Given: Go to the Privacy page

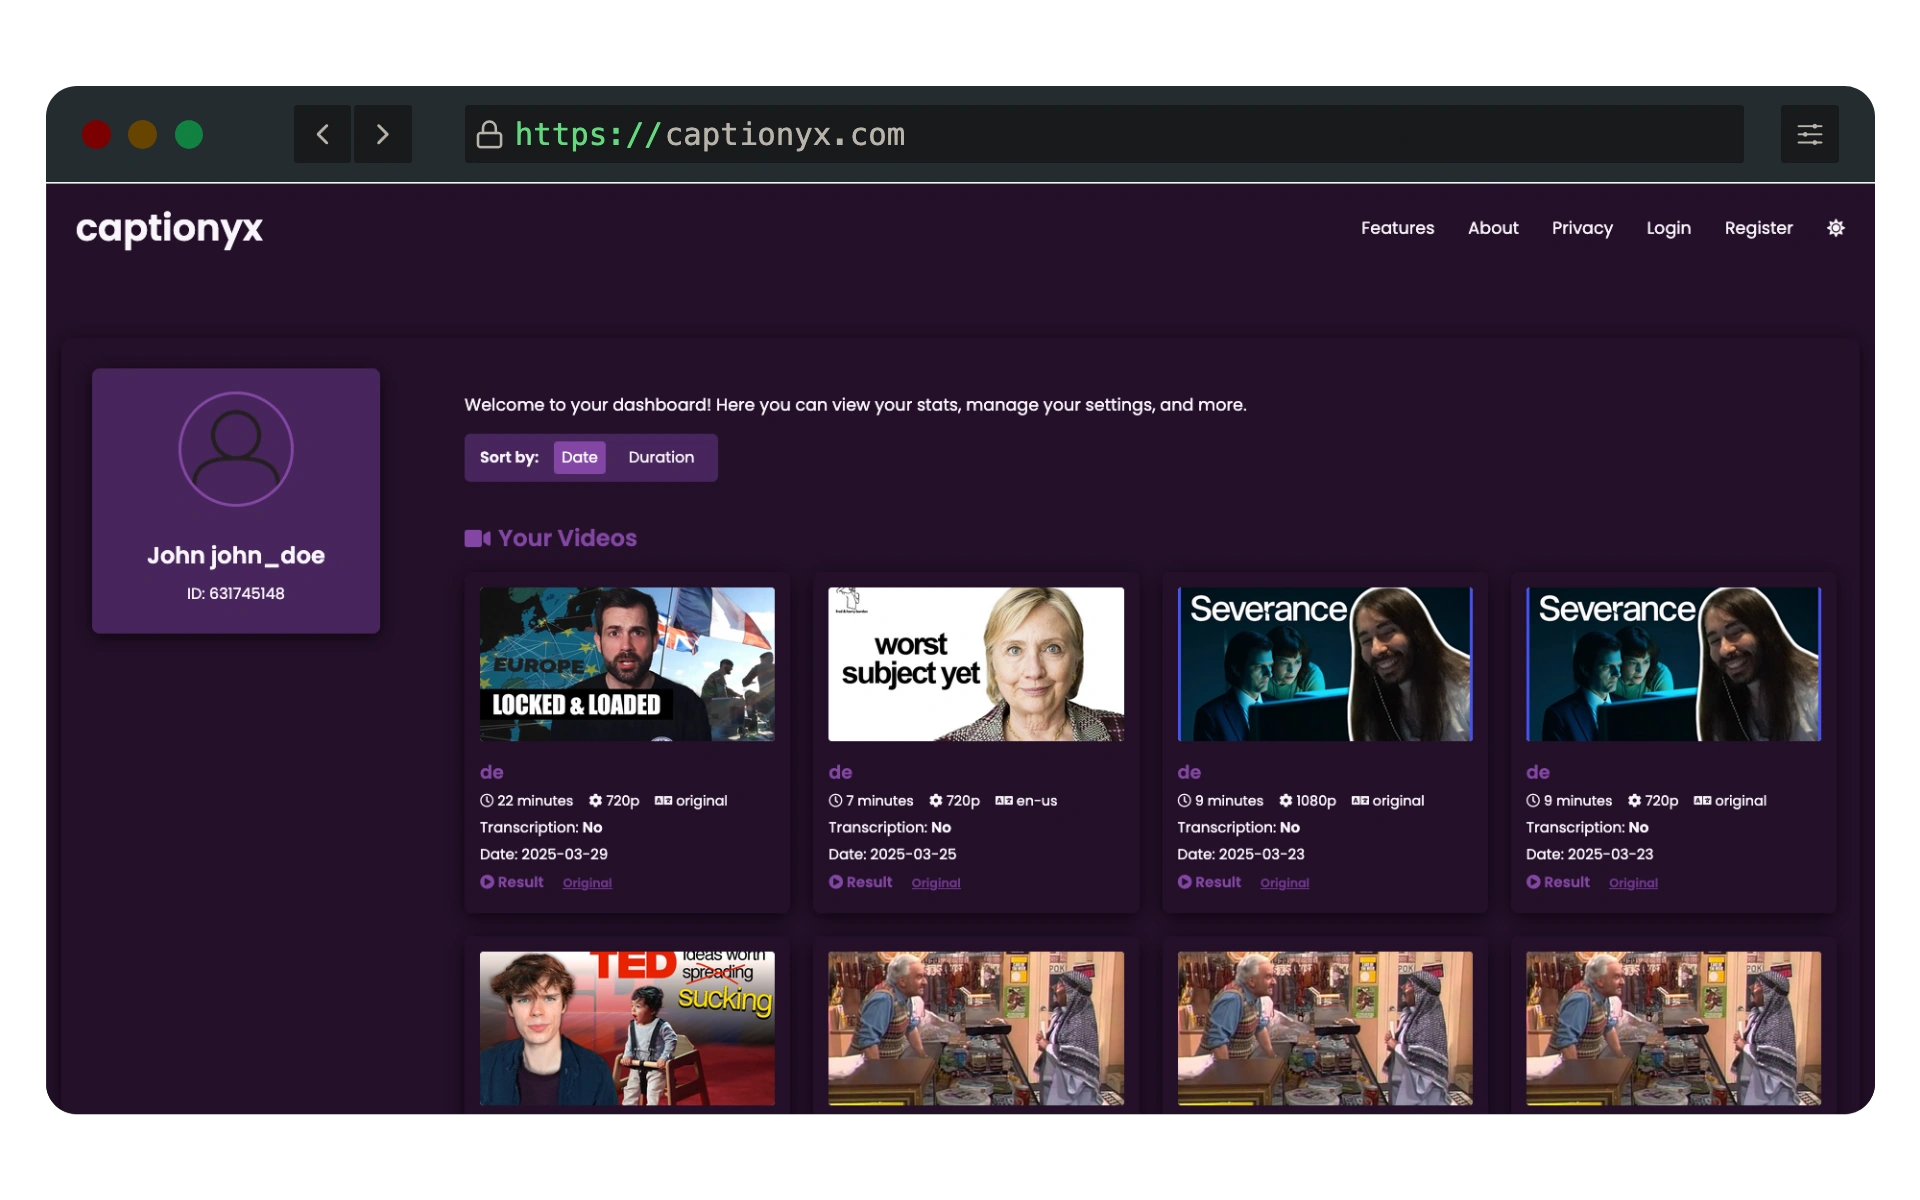Looking at the screenshot, I should pyautogui.click(x=1582, y=228).
